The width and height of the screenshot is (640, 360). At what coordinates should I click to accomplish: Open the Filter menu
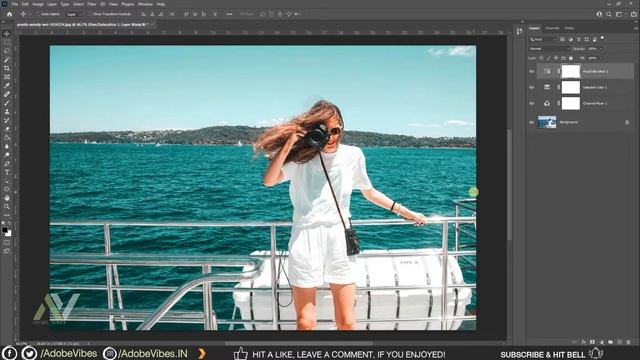point(91,4)
